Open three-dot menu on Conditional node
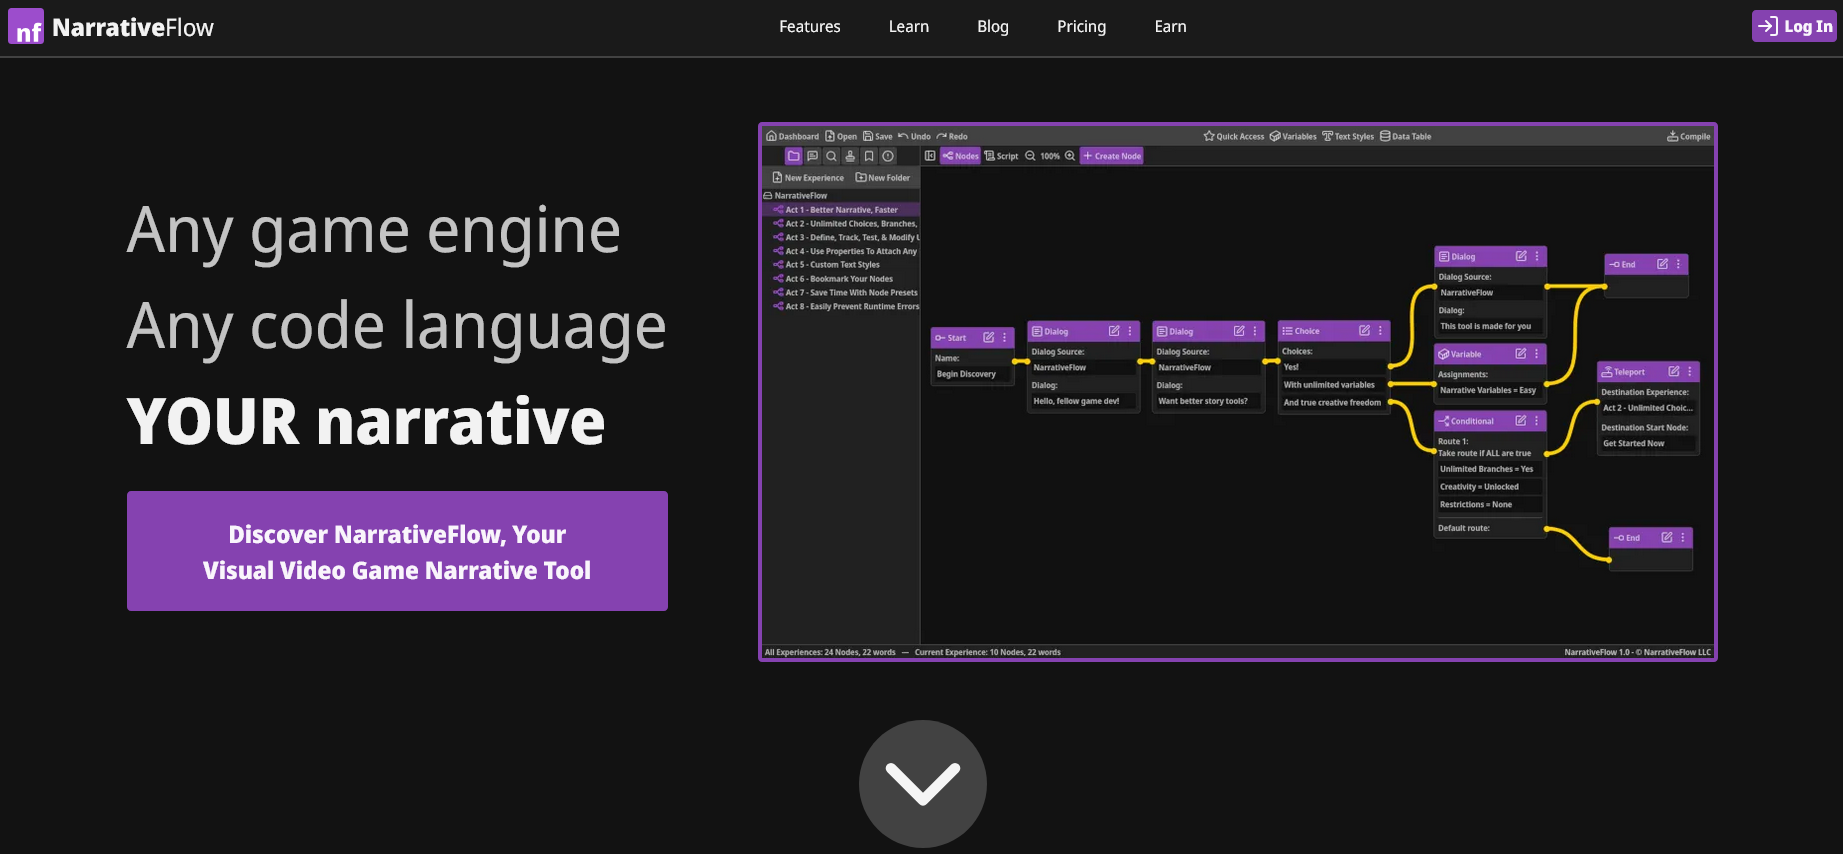Image resolution: width=1843 pixels, height=854 pixels. [x=1537, y=421]
